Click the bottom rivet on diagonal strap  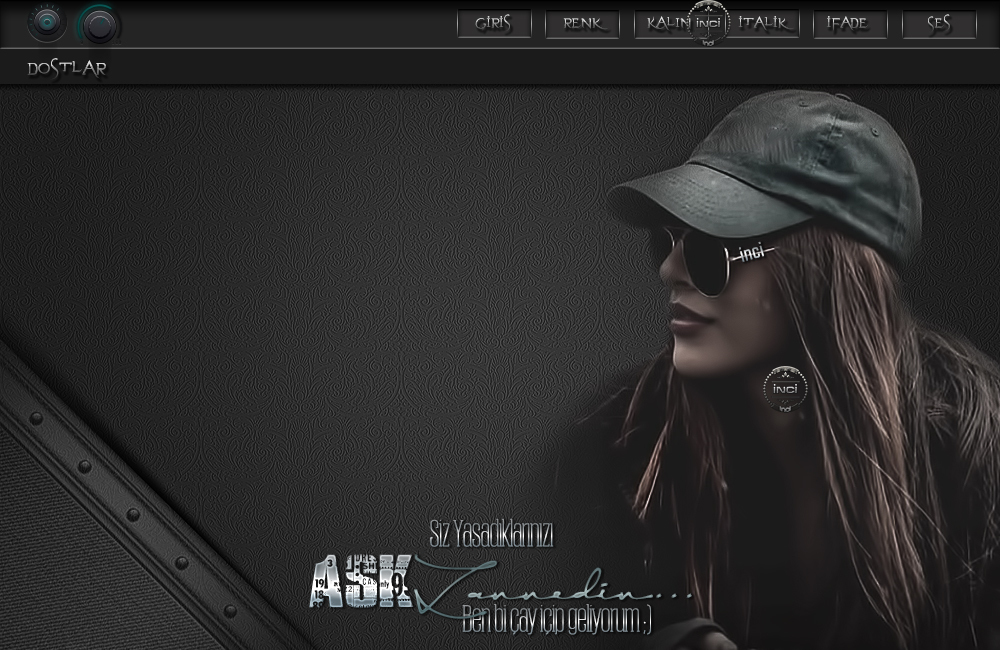coord(230,610)
